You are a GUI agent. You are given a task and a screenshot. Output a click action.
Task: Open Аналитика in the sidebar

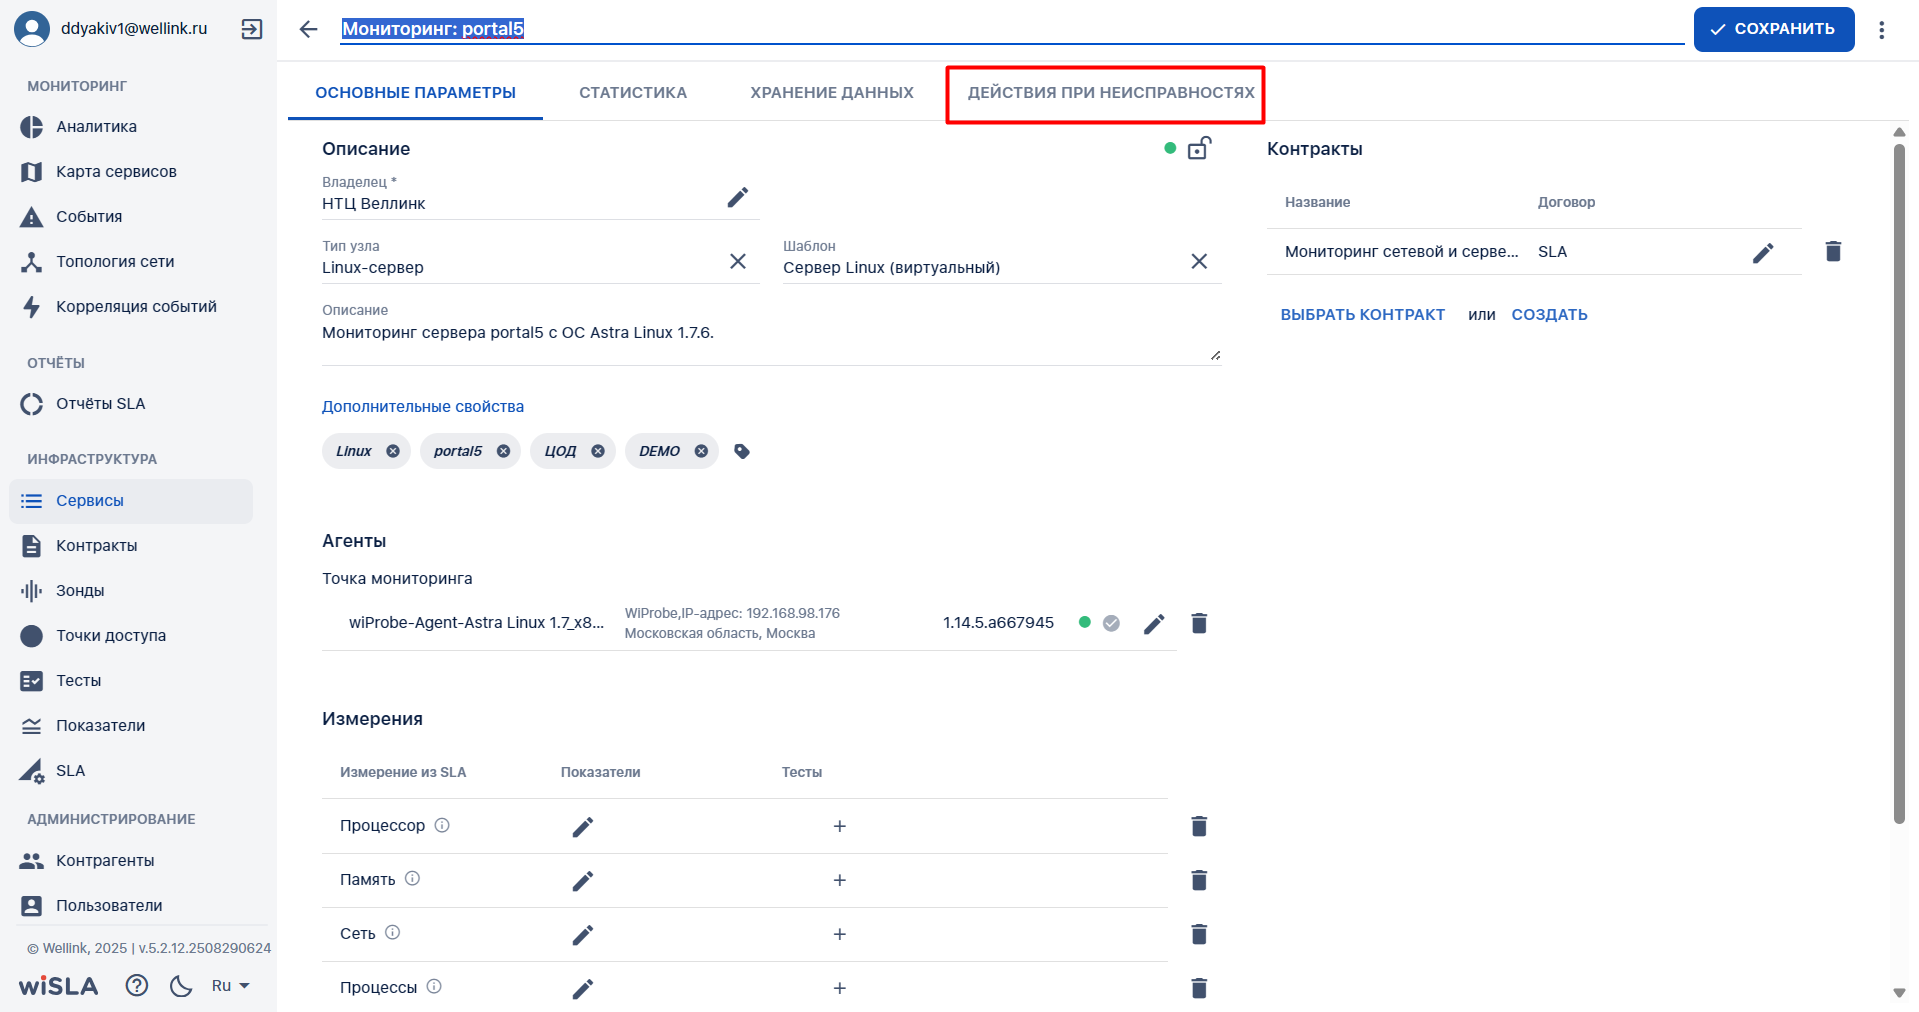[131, 127]
